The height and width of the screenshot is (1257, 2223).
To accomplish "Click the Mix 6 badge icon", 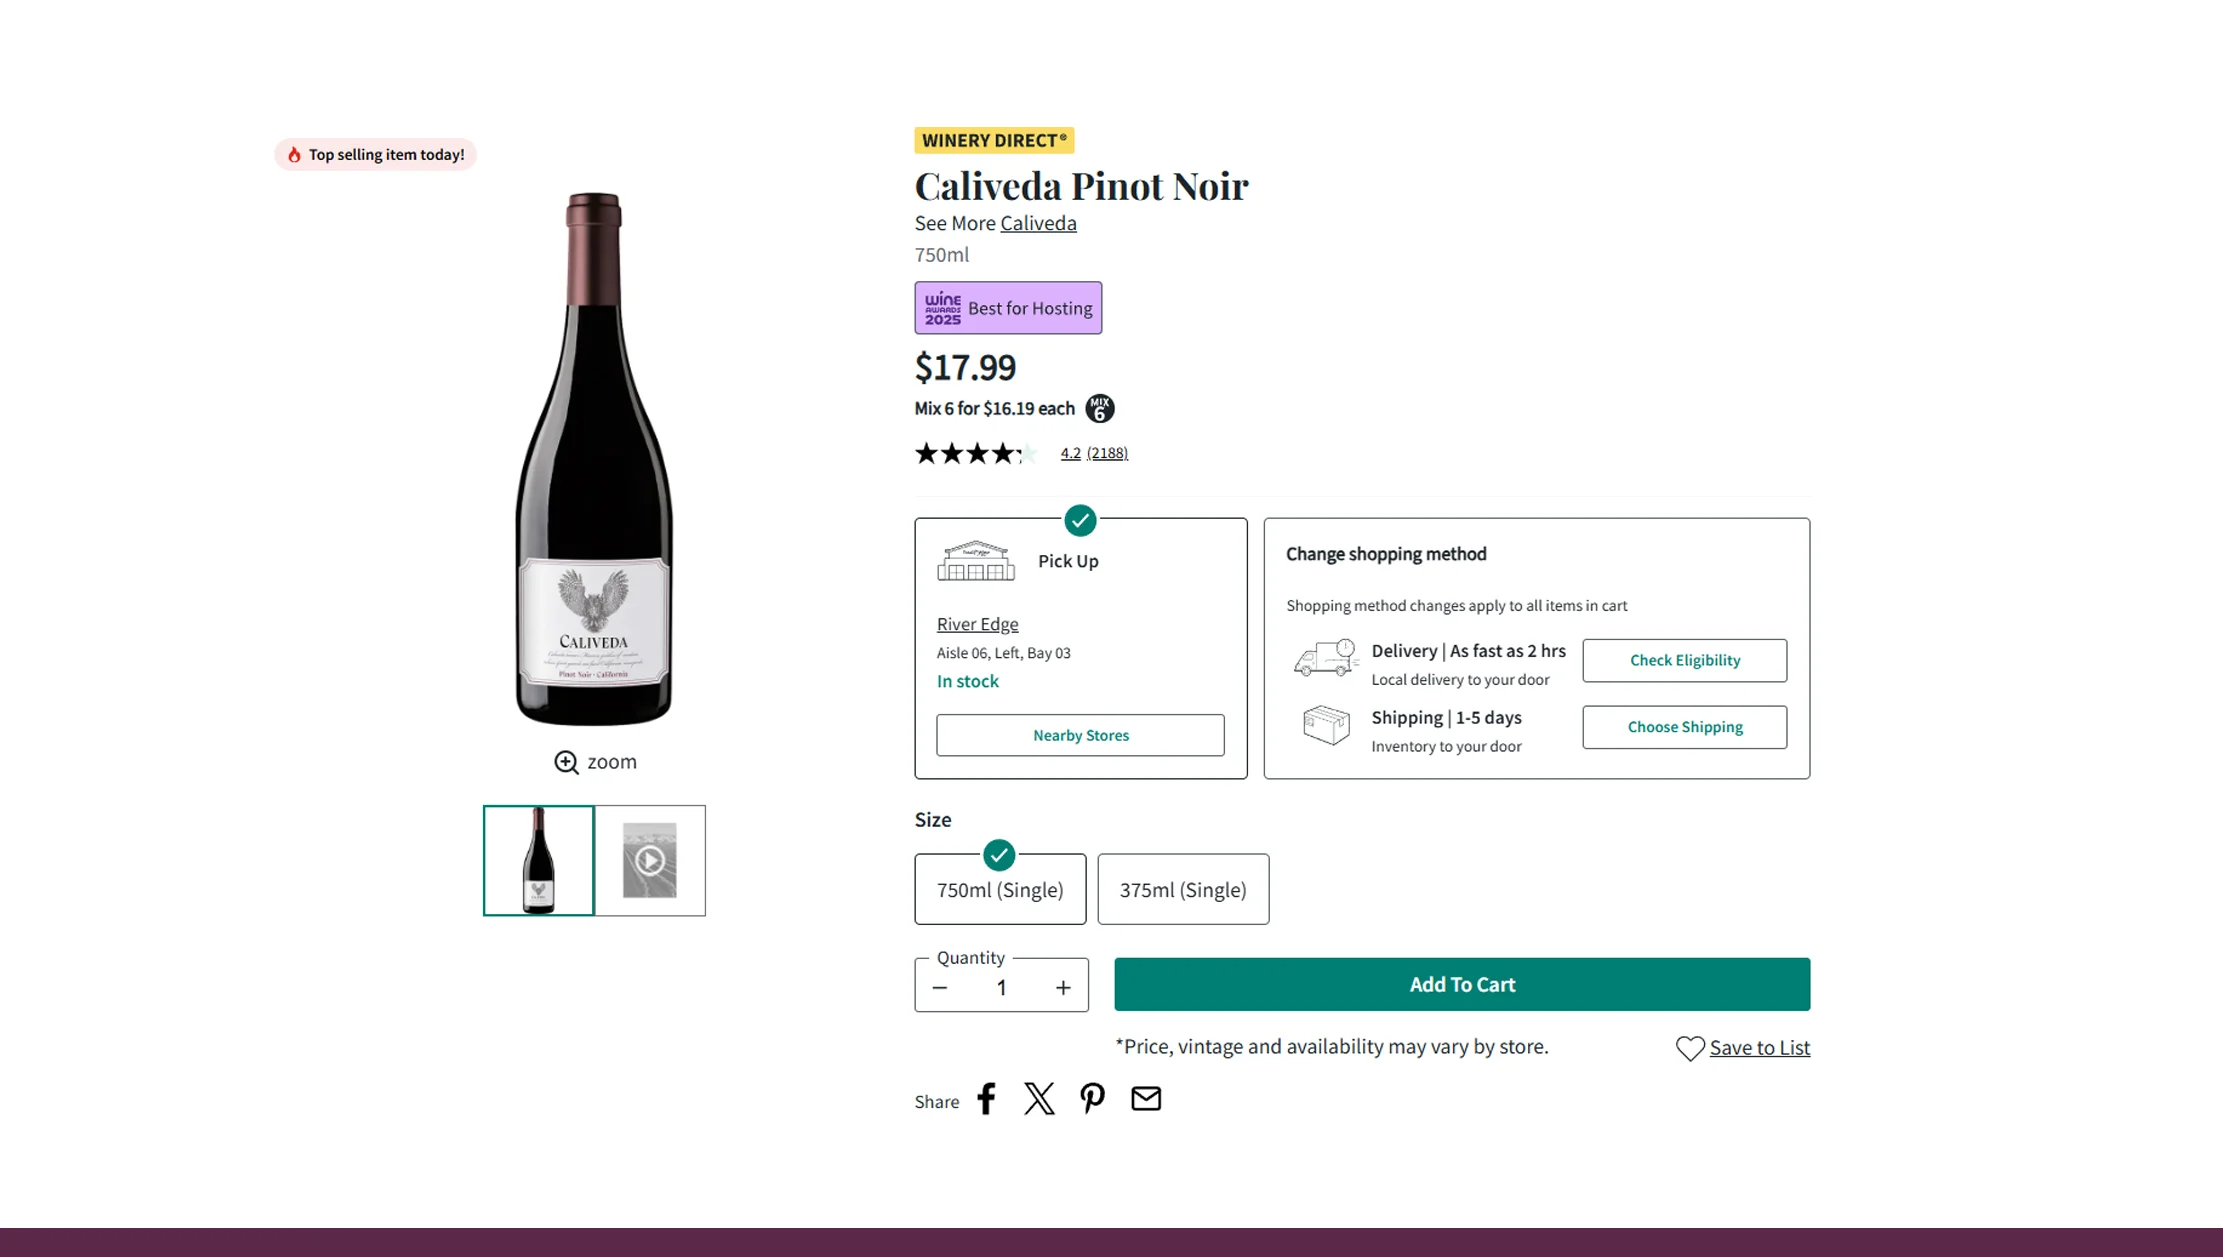I will (x=1100, y=408).
